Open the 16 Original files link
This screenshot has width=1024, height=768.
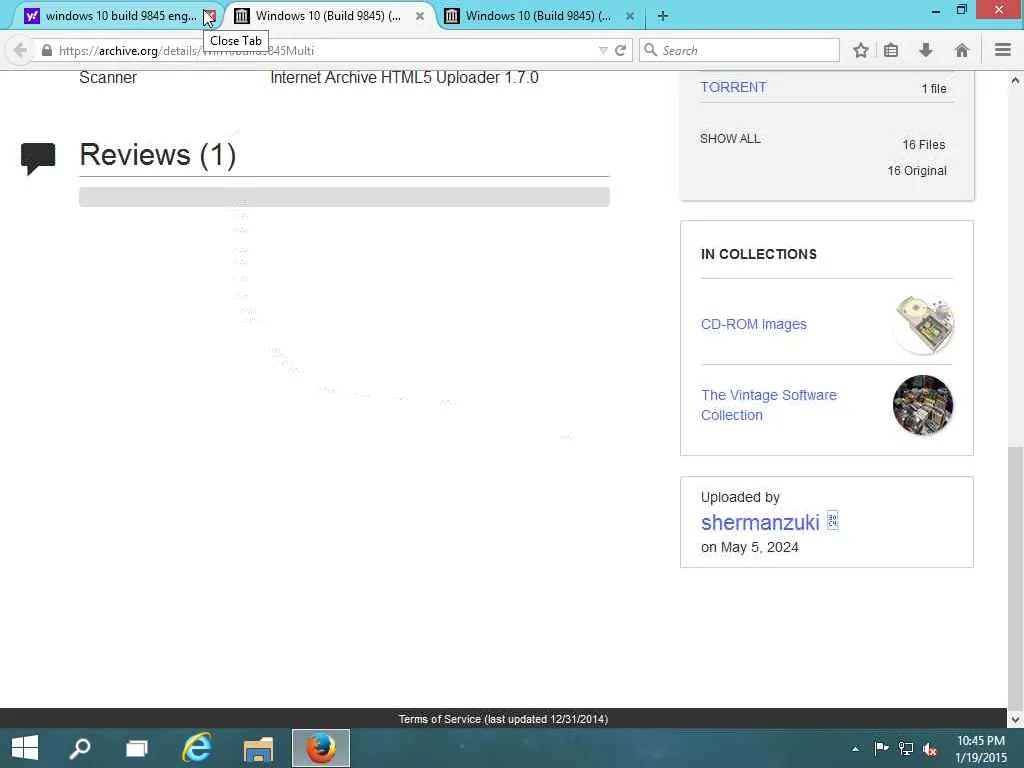(917, 170)
